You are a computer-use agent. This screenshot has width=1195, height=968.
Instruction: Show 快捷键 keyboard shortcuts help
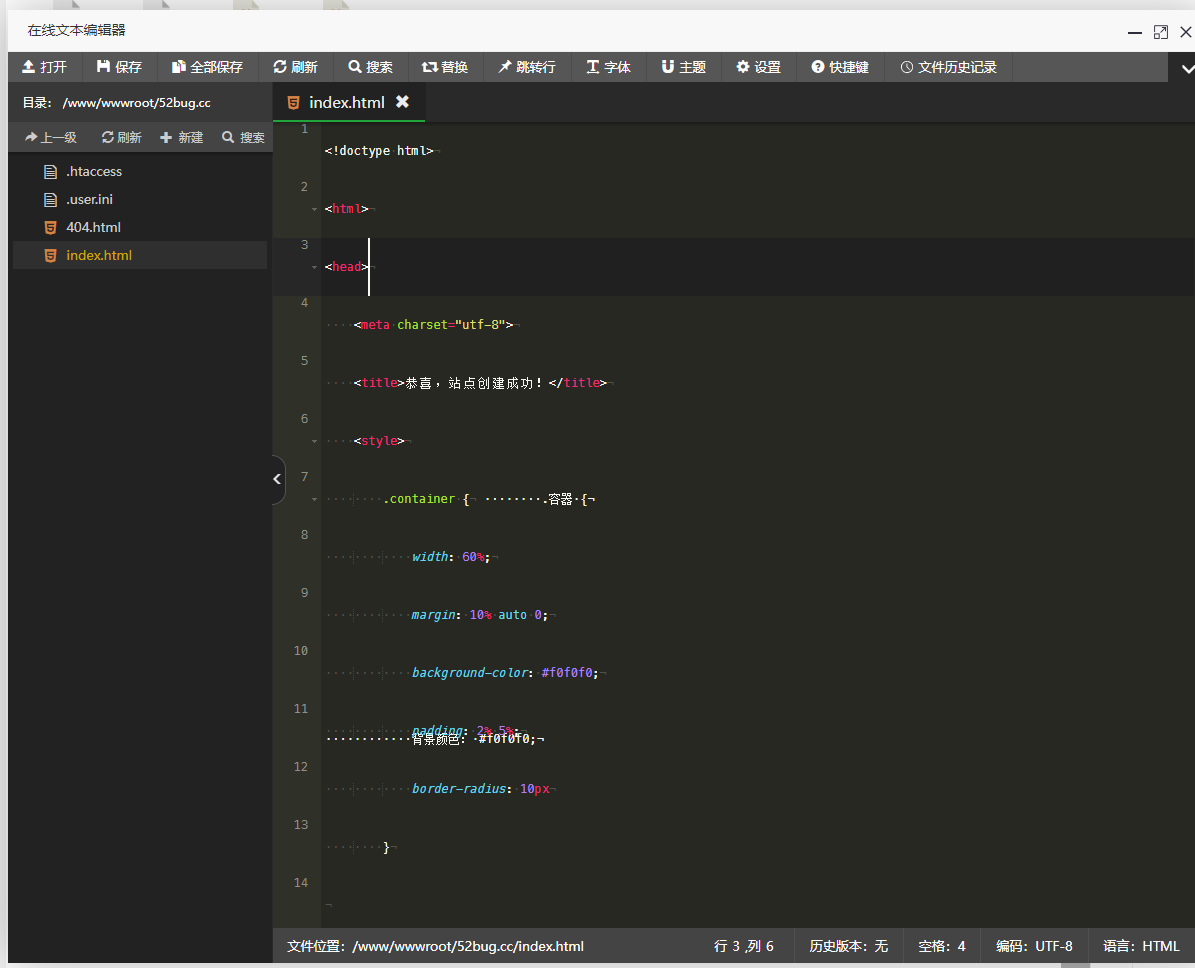(840, 67)
